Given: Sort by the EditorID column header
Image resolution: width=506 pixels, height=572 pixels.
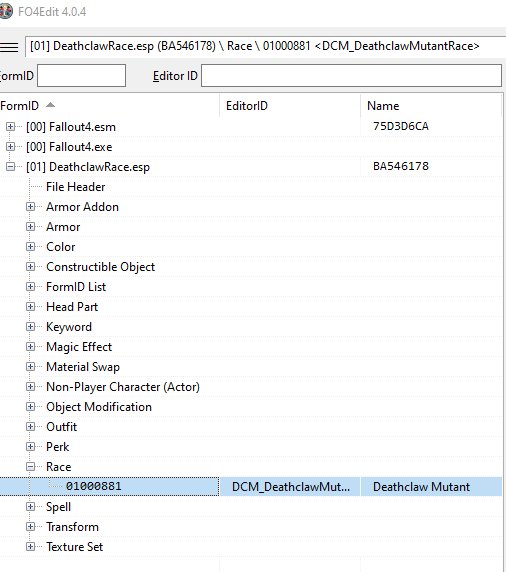Looking at the screenshot, I should pos(290,106).
